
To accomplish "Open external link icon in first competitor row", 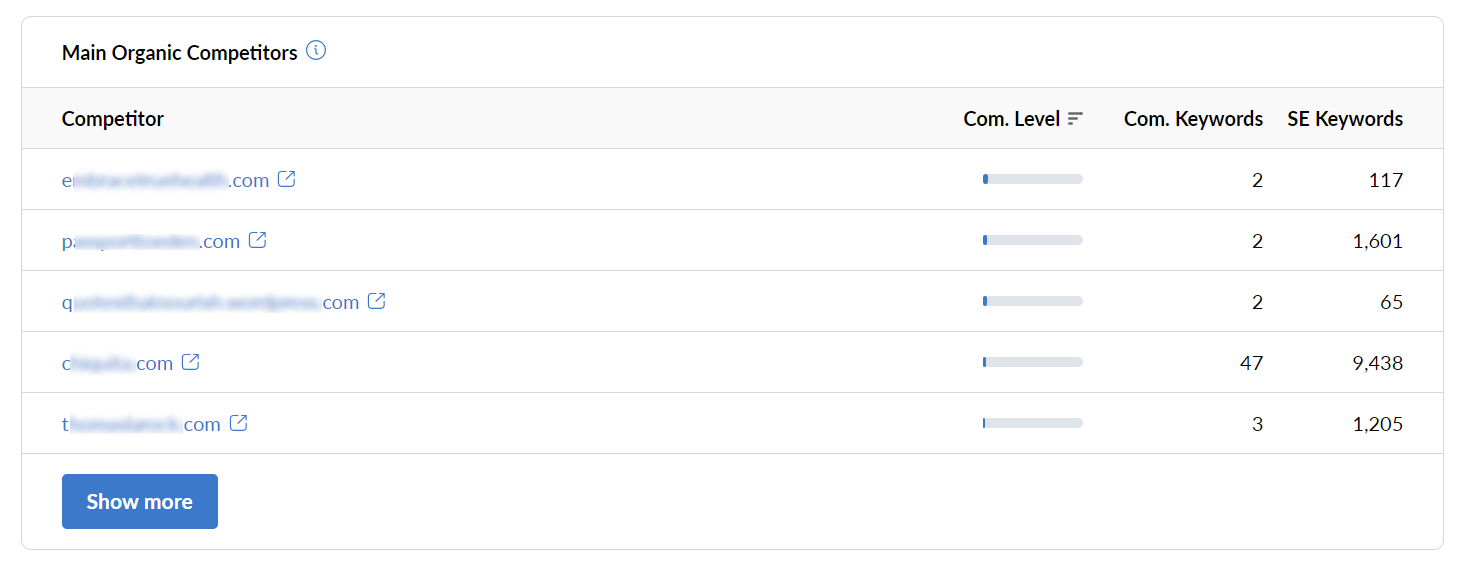I will click(287, 180).
